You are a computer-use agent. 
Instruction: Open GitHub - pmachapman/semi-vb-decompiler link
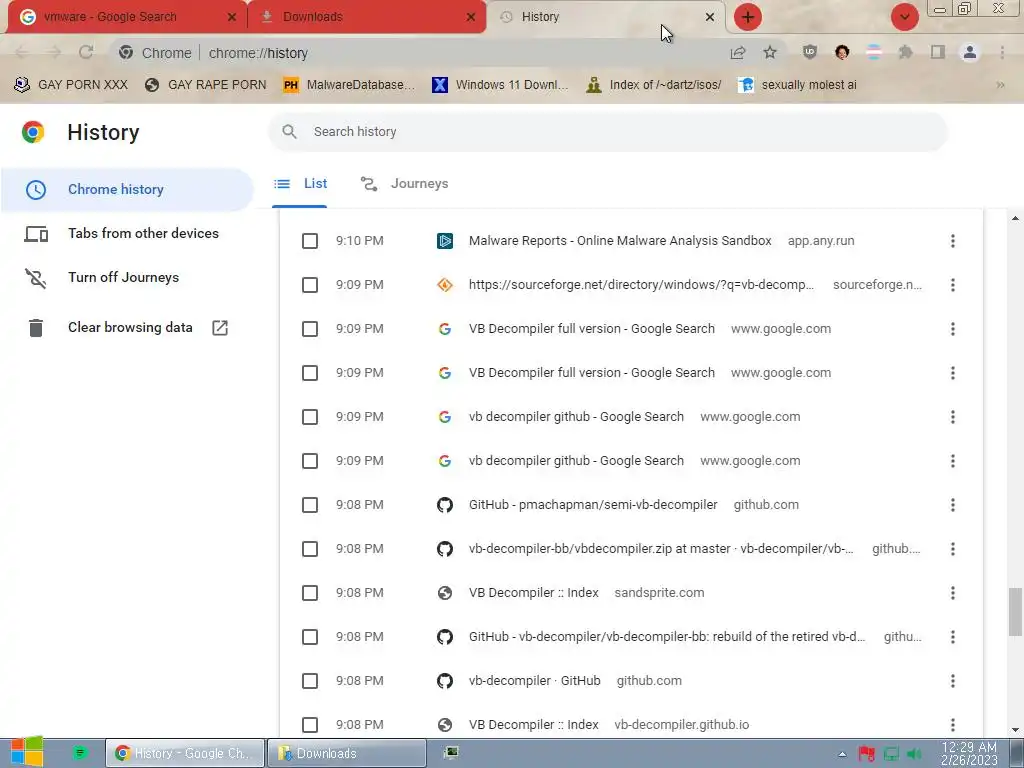pyautogui.click(x=593, y=505)
